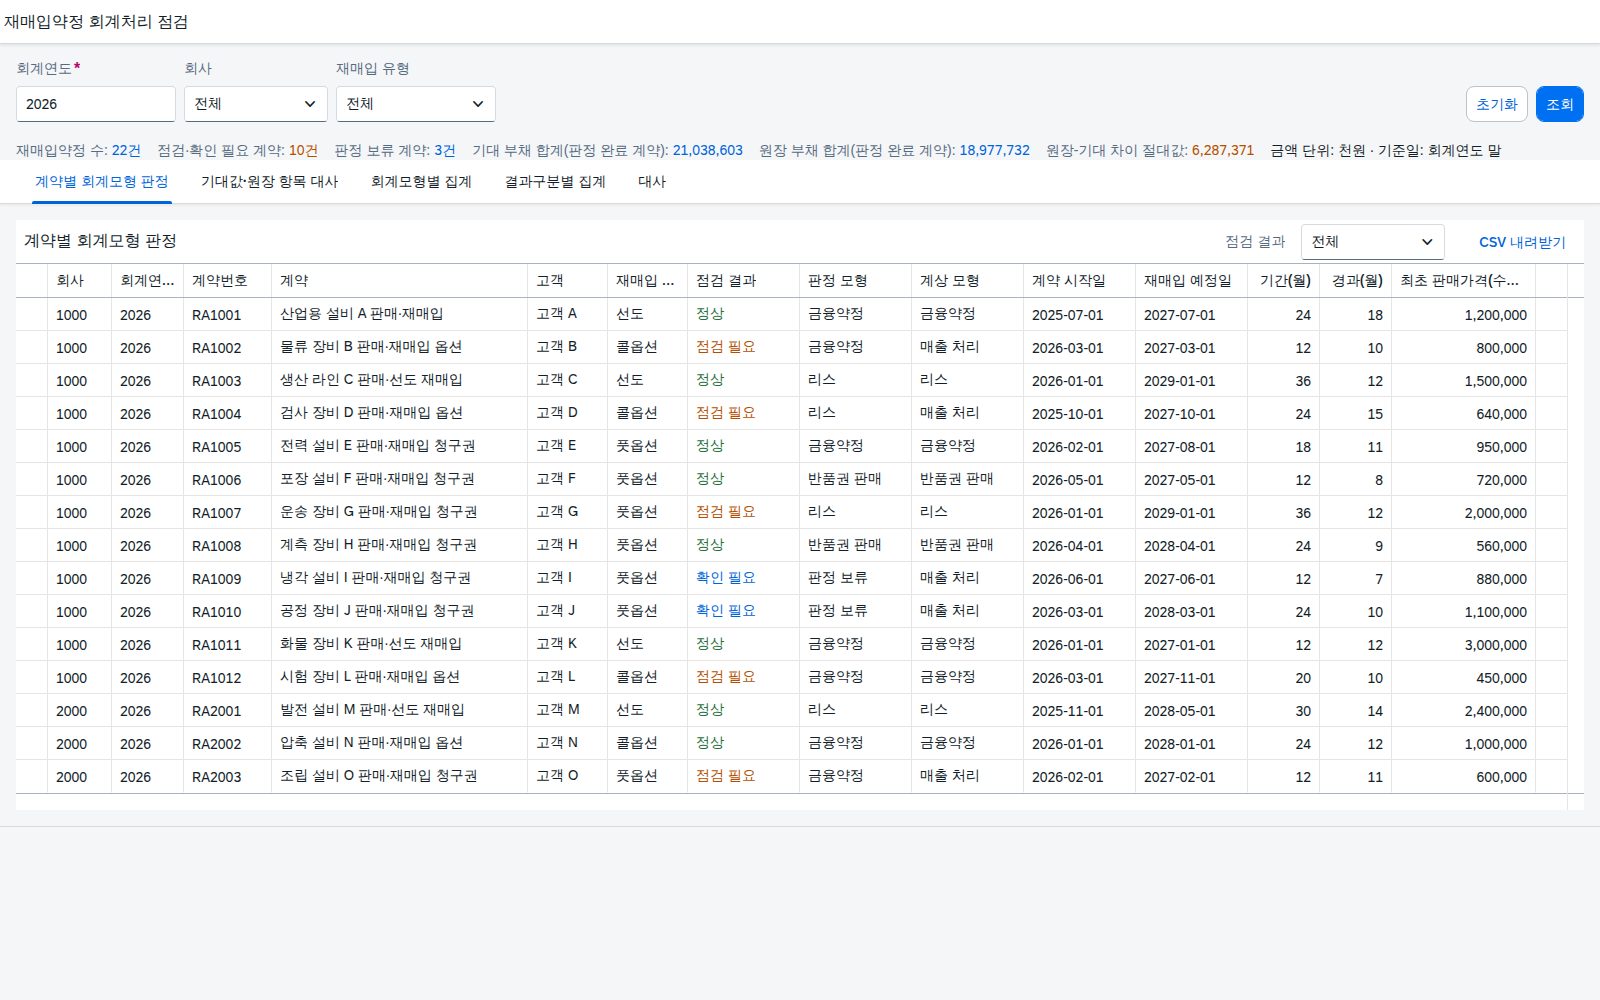Click the 기간(월) column header

point(1284,281)
